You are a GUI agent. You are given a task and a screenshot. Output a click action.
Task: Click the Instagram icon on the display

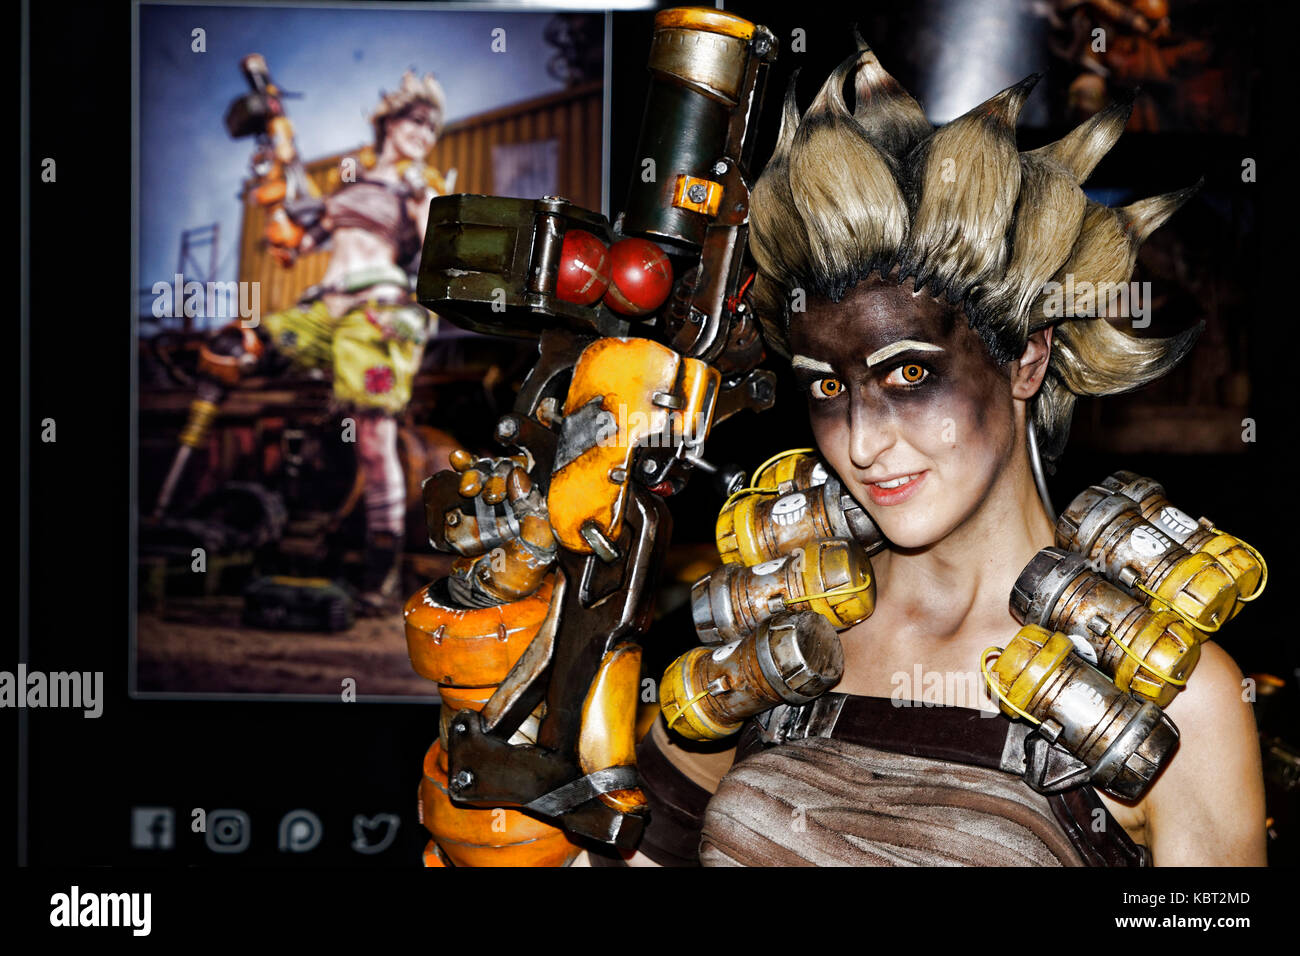pos(227,830)
